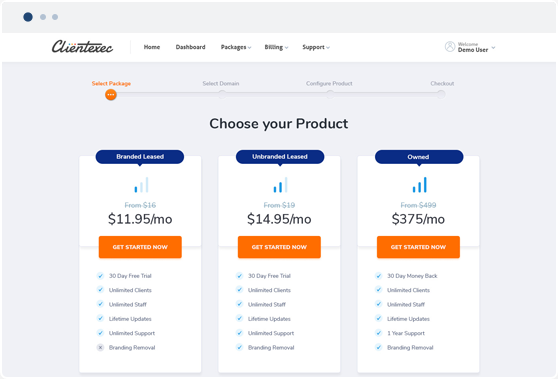
Task: Expand the Packages dropdown menu
Action: [x=236, y=47]
